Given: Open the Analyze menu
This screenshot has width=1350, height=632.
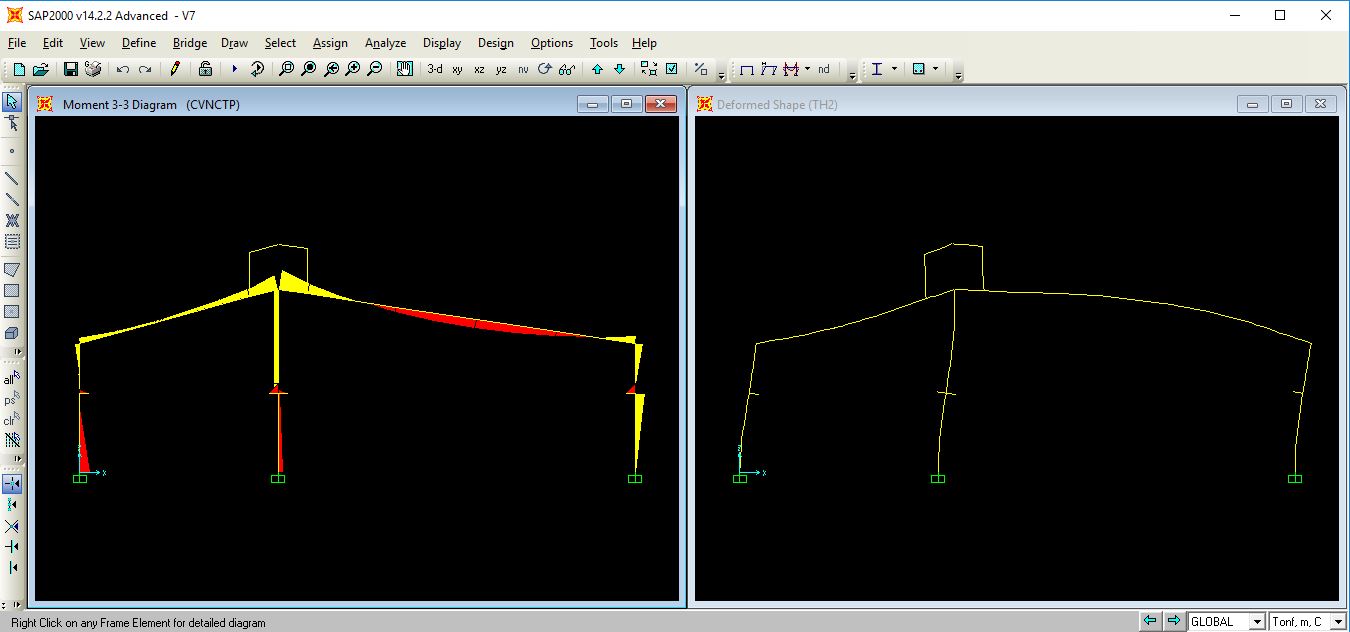Looking at the screenshot, I should (x=385, y=43).
